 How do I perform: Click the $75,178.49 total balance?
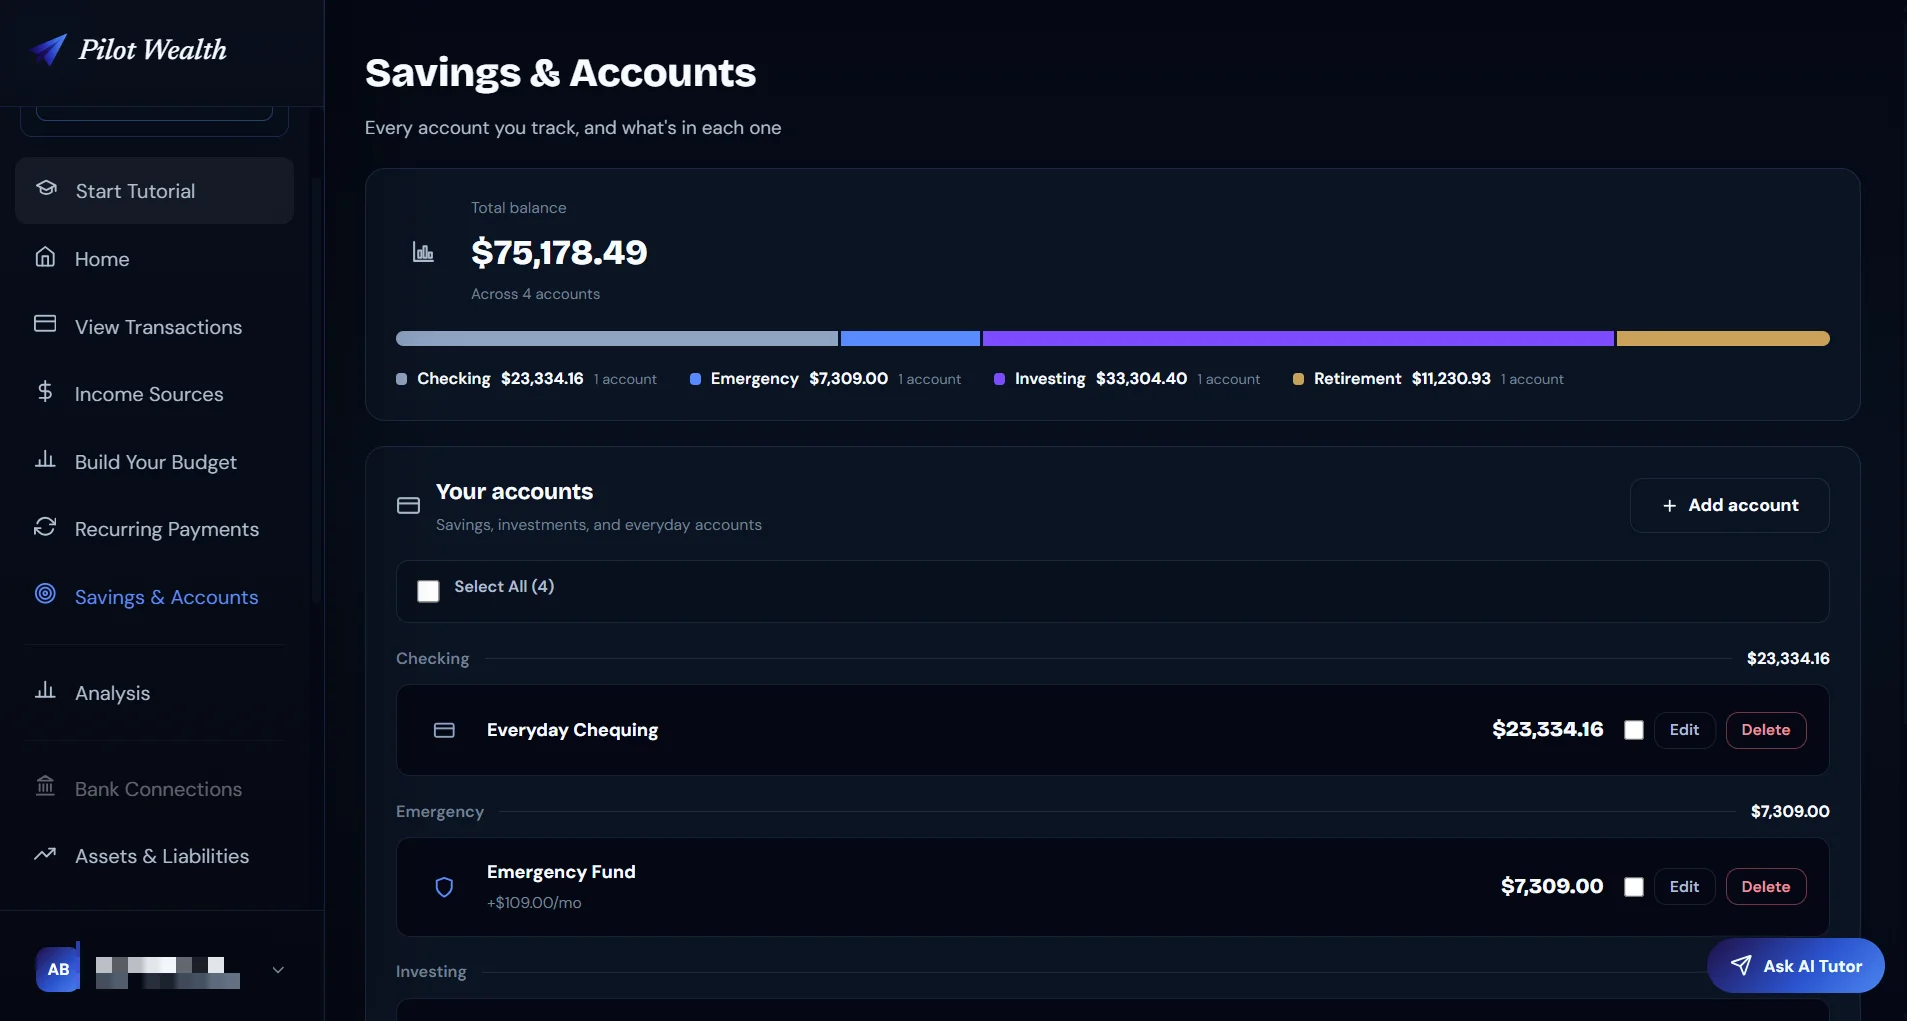(559, 252)
